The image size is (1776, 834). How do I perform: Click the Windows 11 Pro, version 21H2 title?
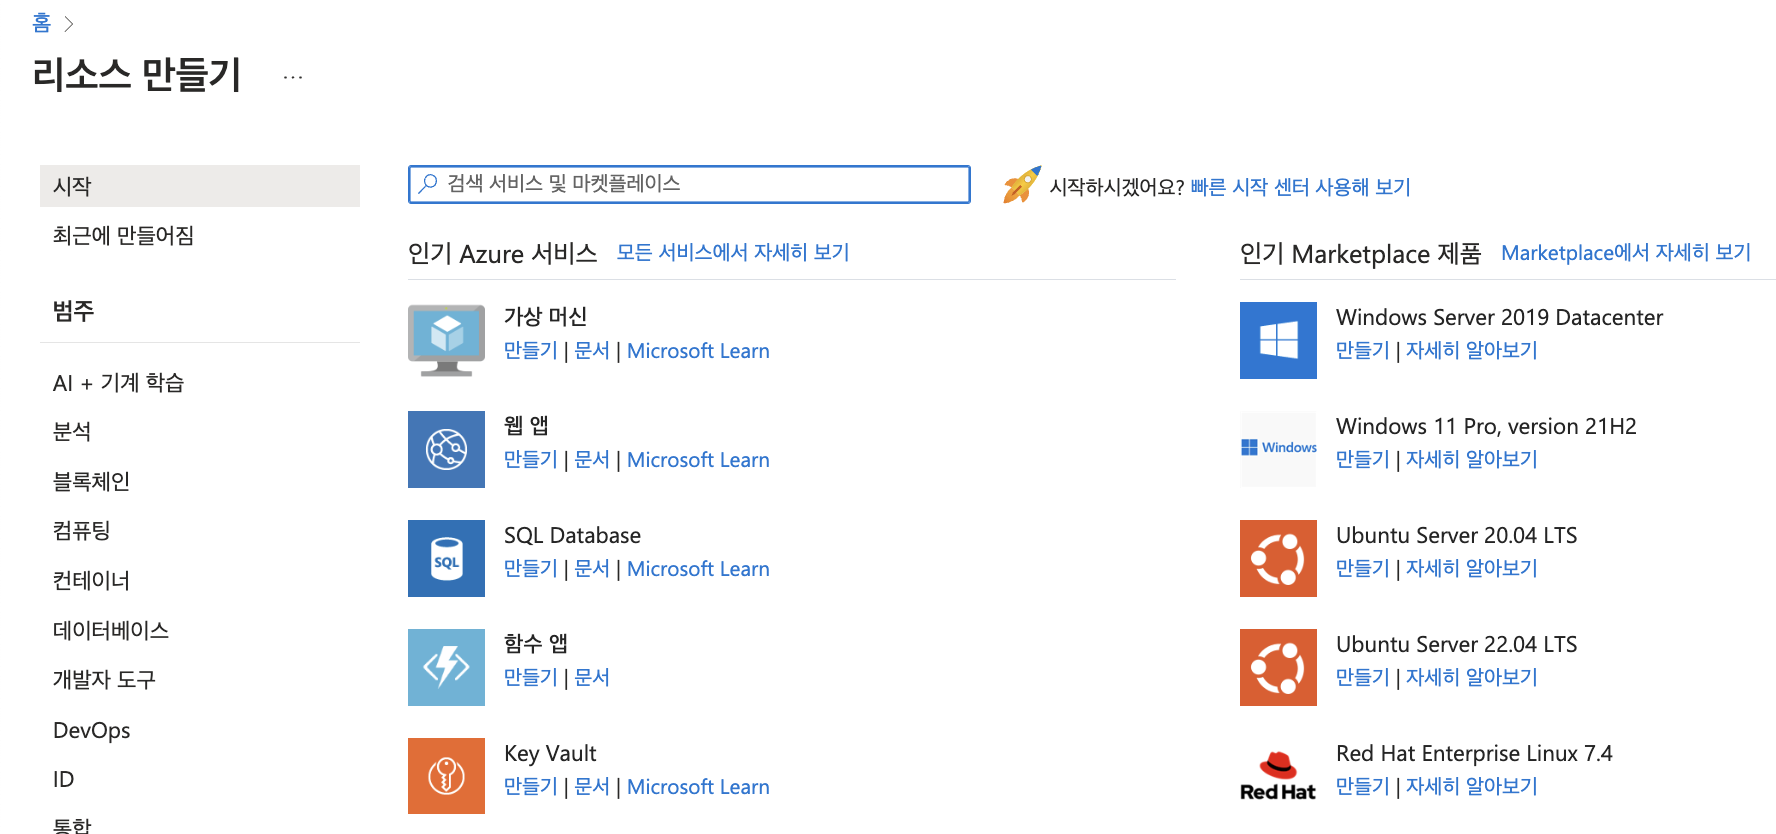1486,427
